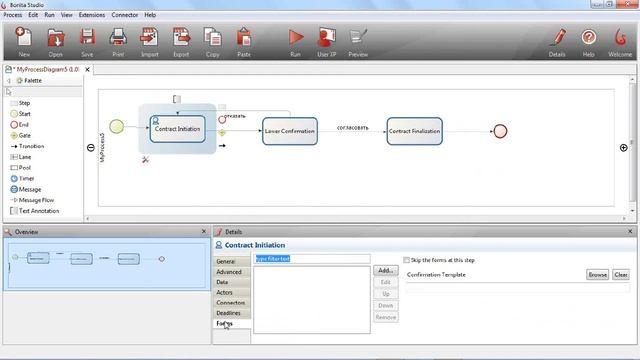Click the type filter text field
The image size is (640, 360).
pos(312,259)
